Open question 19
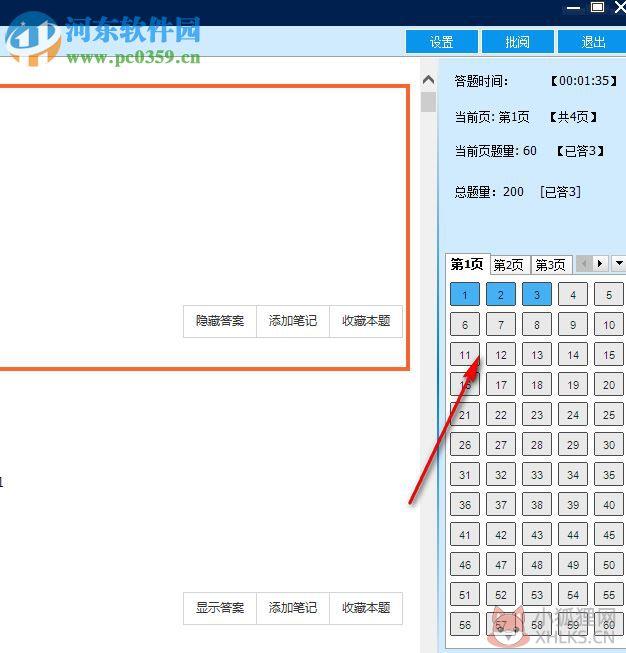This screenshot has height=653, width=626. tap(573, 385)
